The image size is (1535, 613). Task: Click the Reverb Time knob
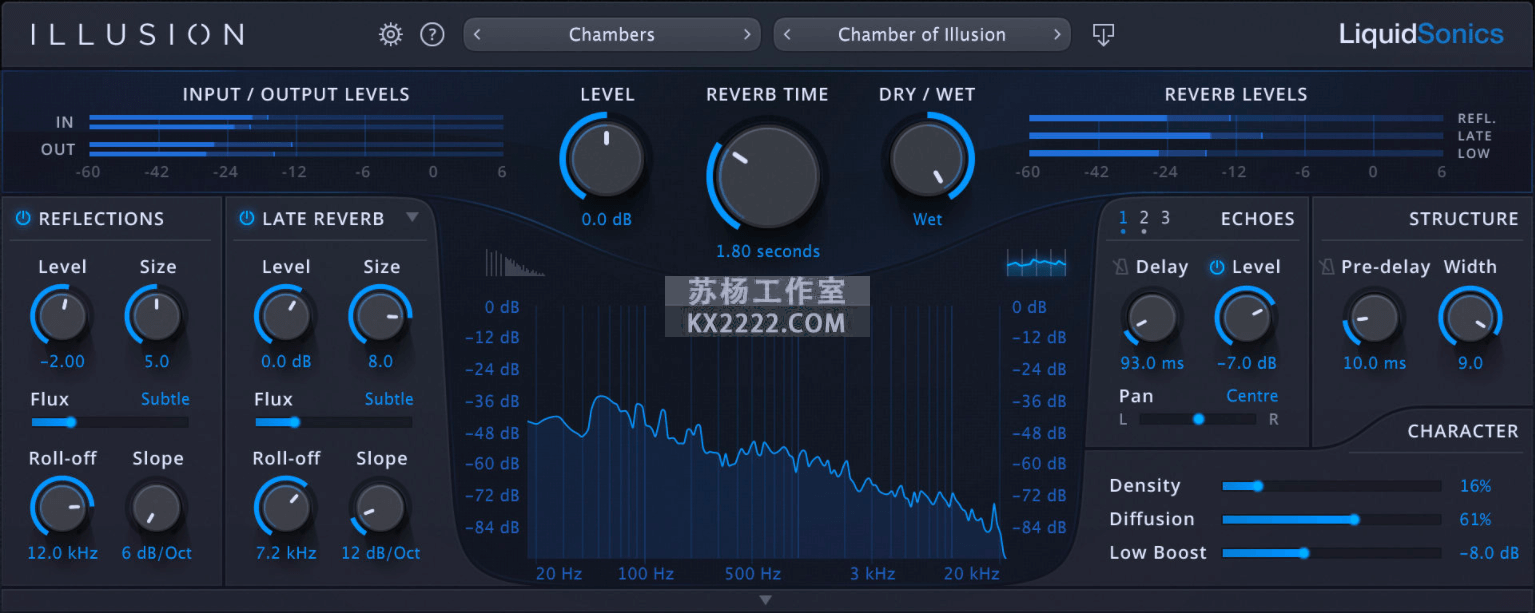(x=768, y=177)
